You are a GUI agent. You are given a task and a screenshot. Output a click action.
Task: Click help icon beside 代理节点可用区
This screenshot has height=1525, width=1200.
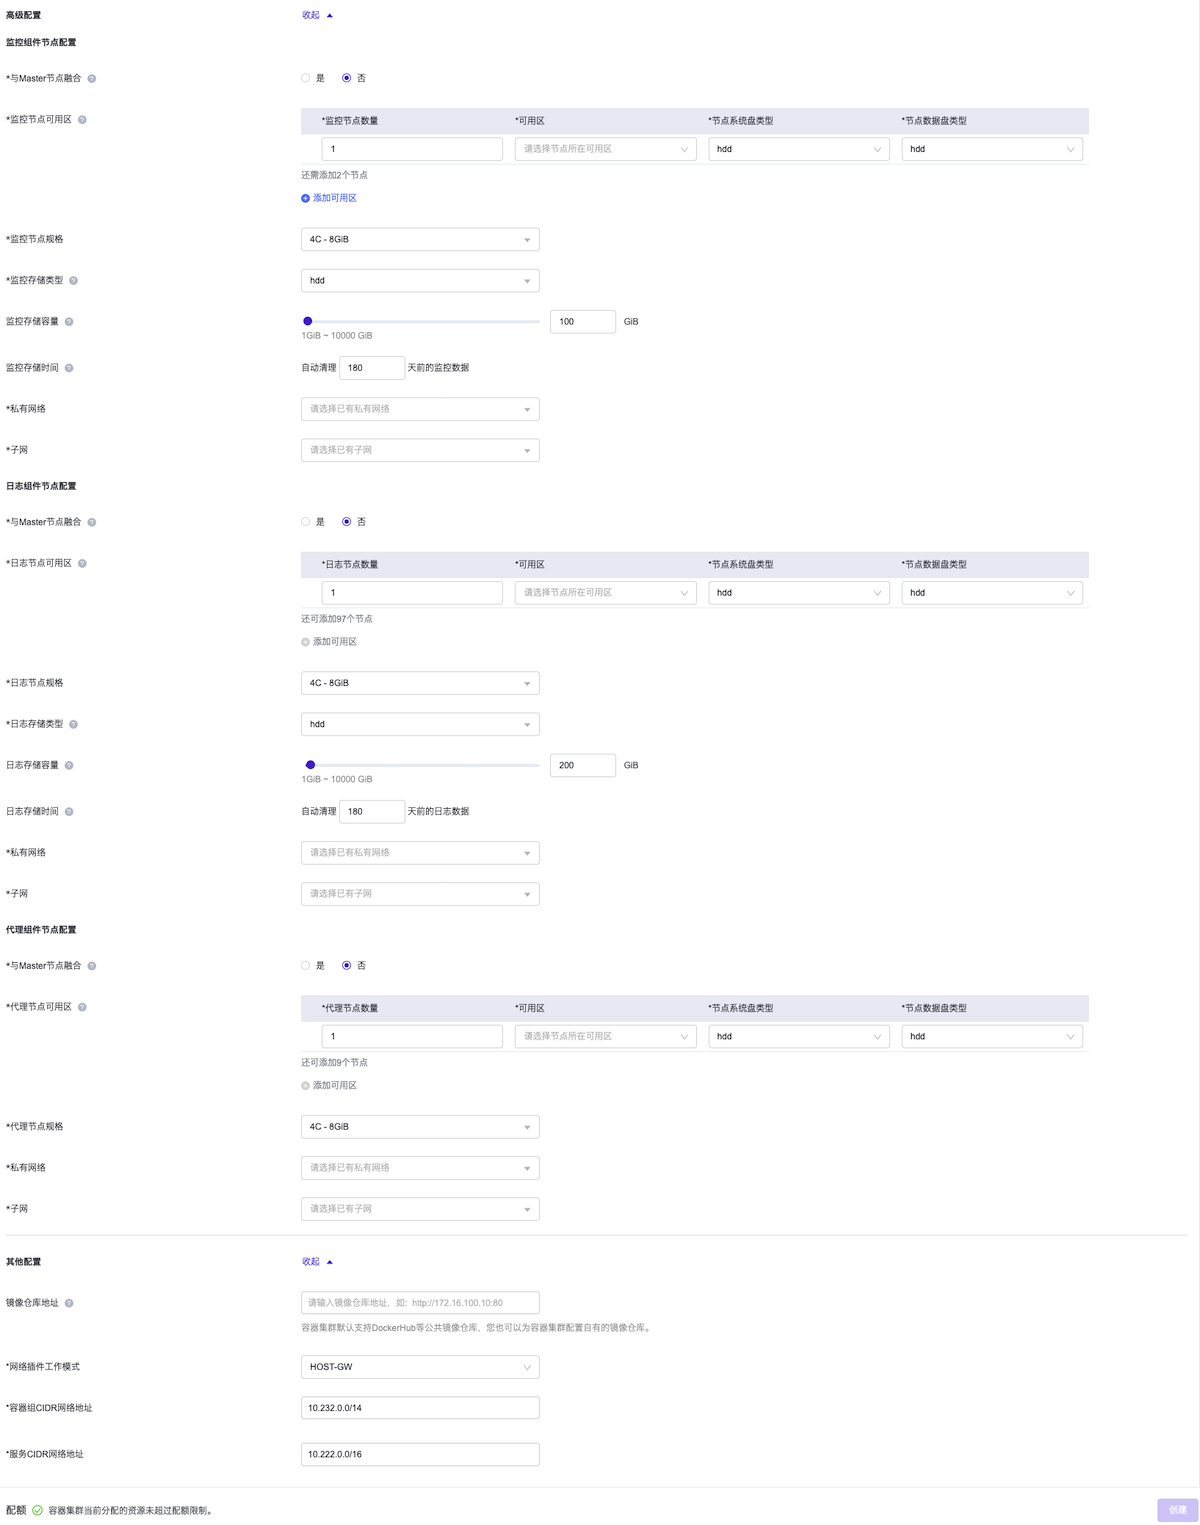[82, 1007]
